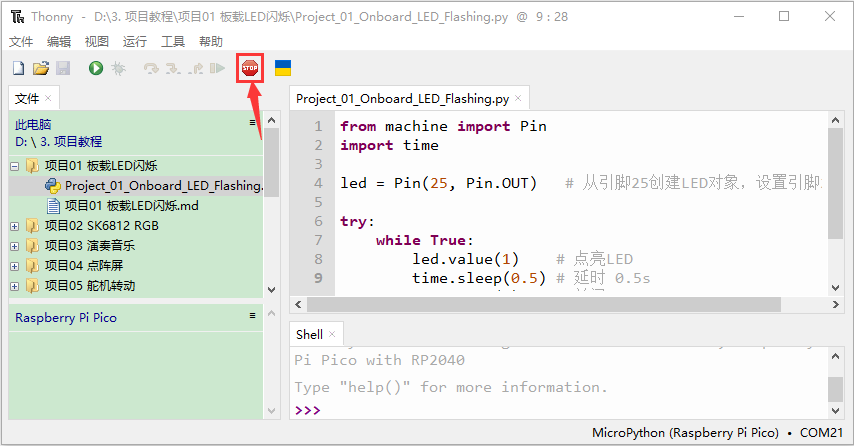Click the red Stop/Restart backend icon
The image size is (854, 446).
pos(250,68)
